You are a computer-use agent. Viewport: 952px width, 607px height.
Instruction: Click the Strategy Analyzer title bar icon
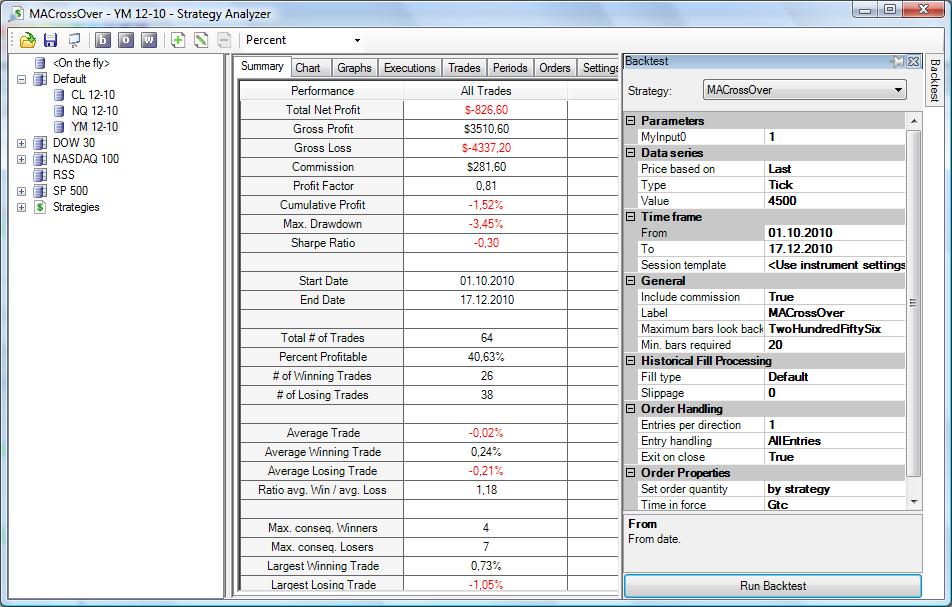point(16,13)
